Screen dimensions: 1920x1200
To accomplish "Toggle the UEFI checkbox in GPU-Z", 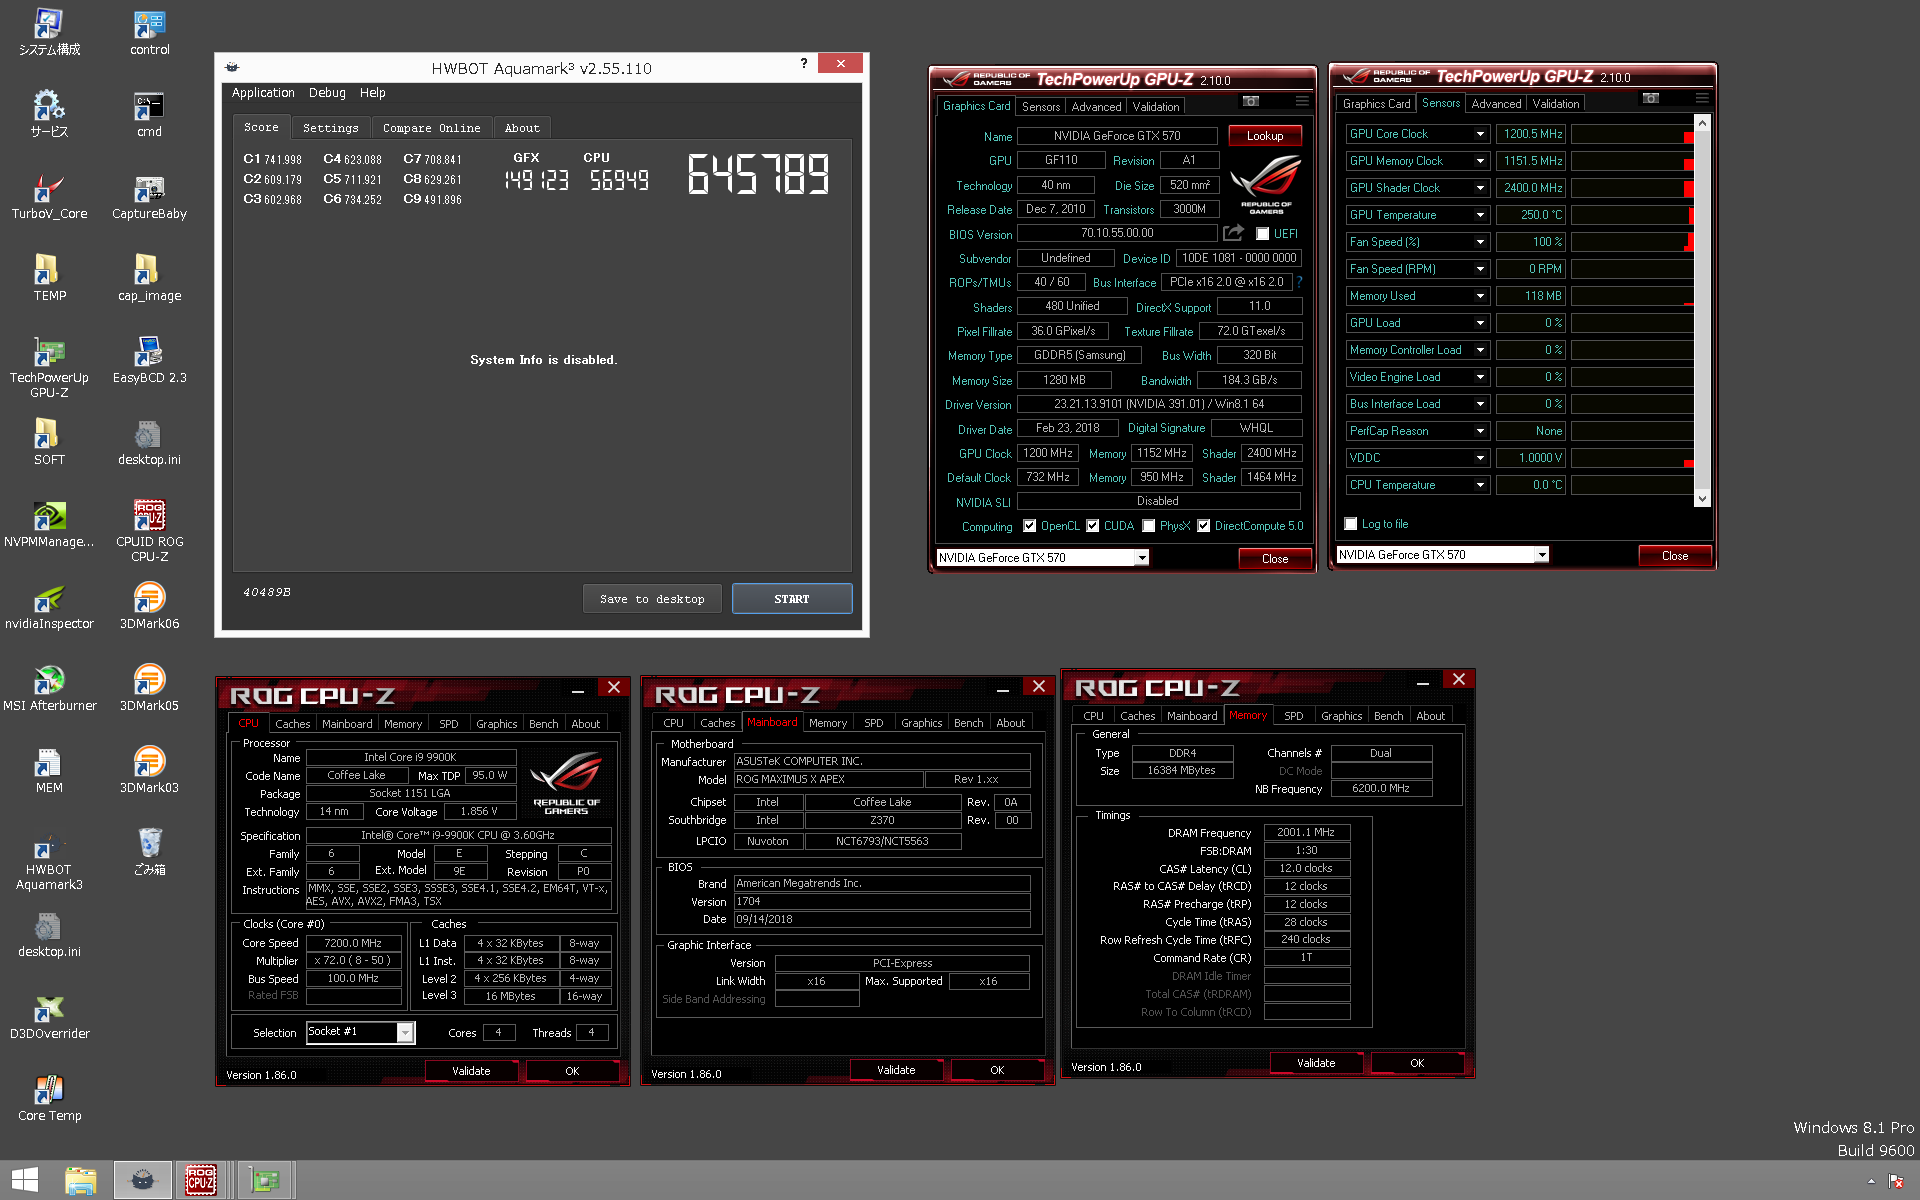I will [x=1263, y=234].
